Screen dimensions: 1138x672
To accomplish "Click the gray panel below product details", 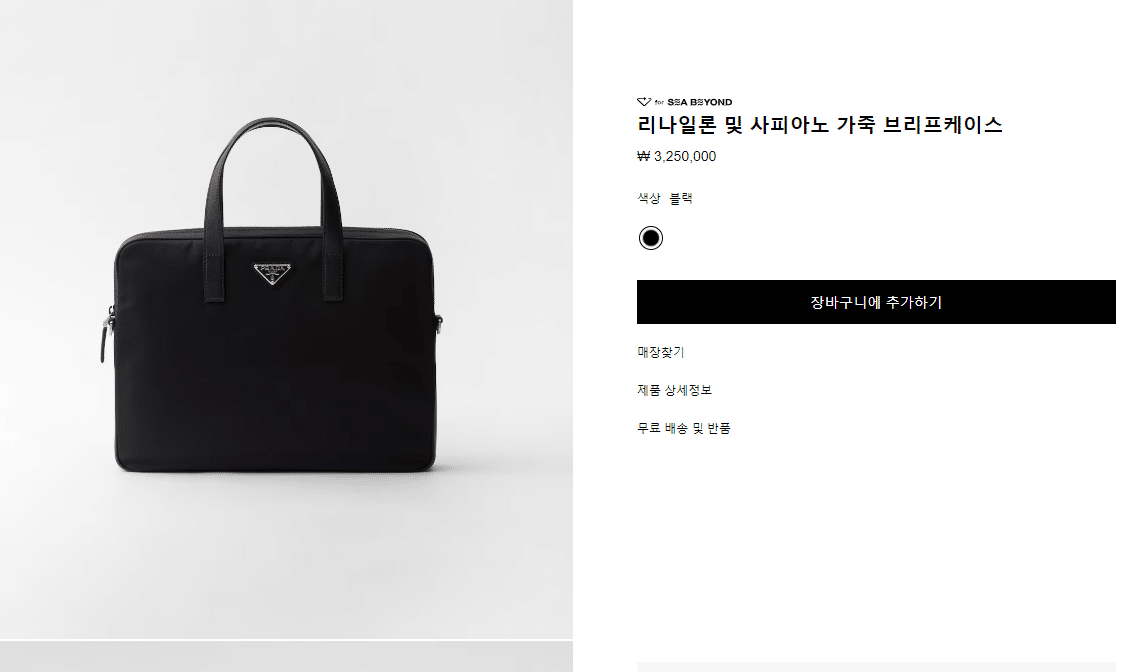I will click(x=876, y=667).
